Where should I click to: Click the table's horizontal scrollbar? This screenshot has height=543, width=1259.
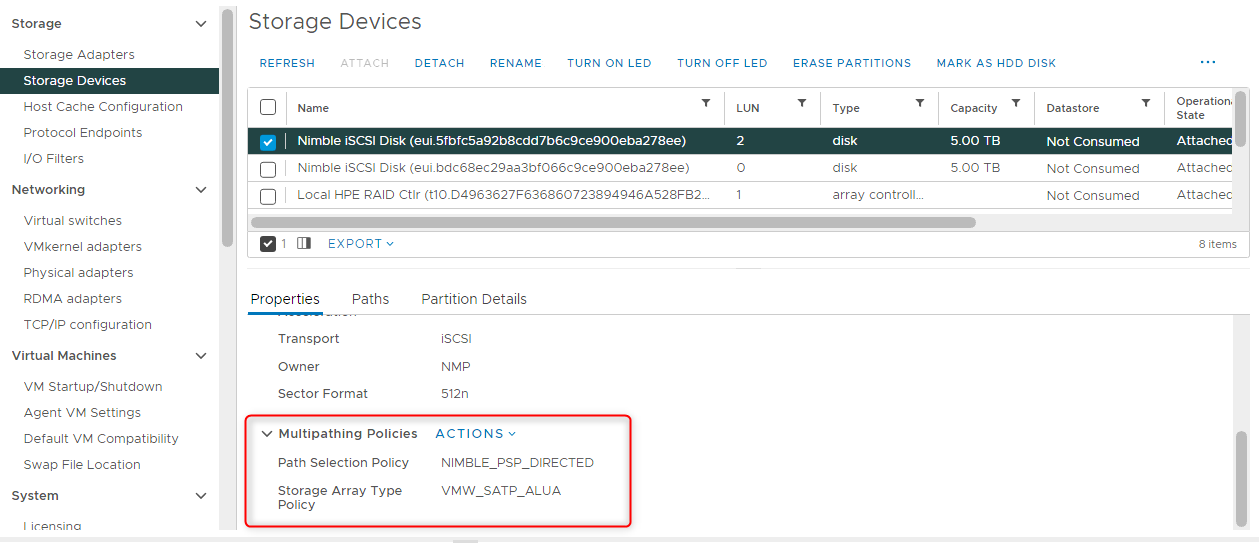[613, 222]
